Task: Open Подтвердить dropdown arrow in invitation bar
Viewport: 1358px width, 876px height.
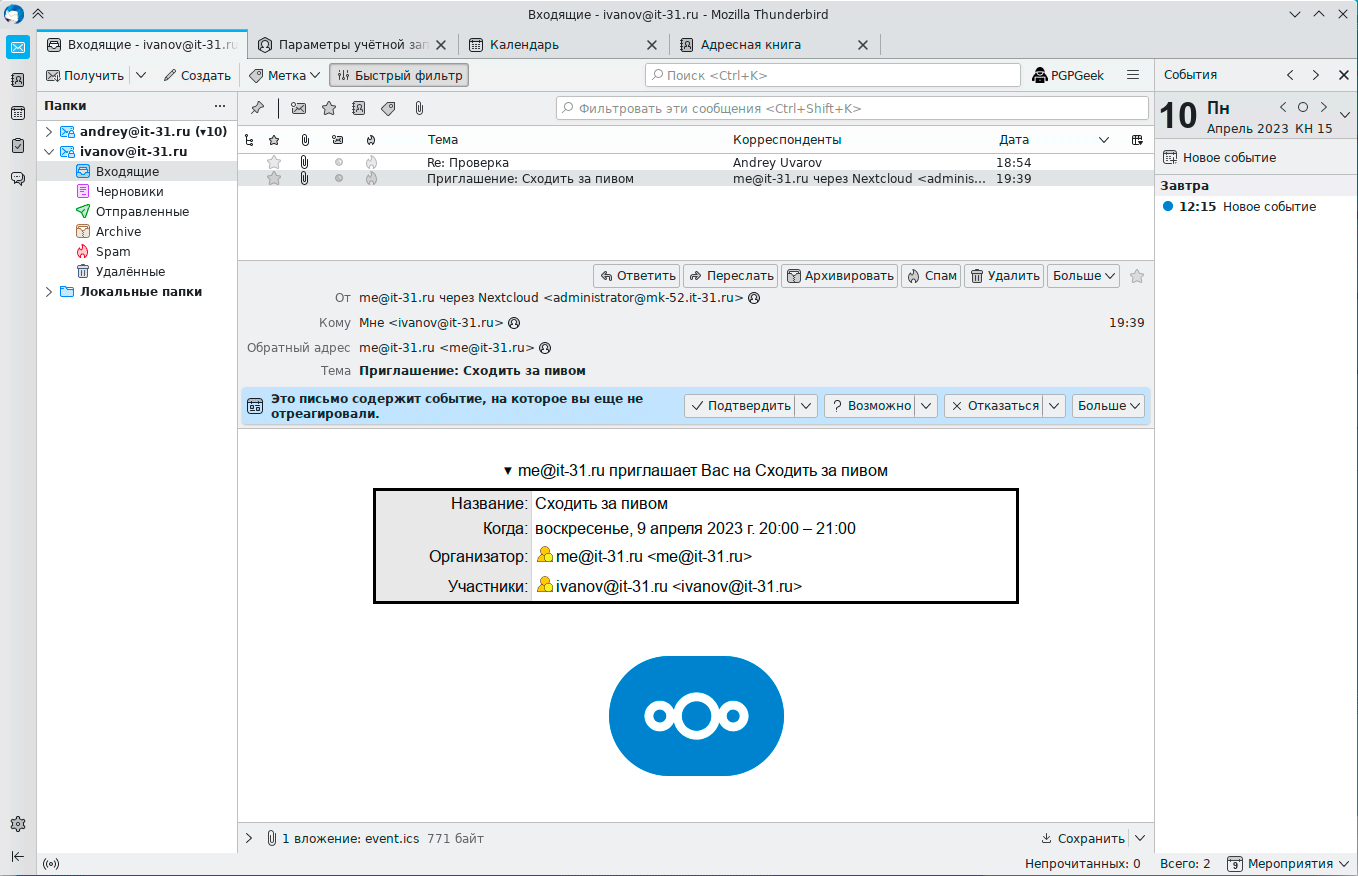Action: (x=807, y=406)
